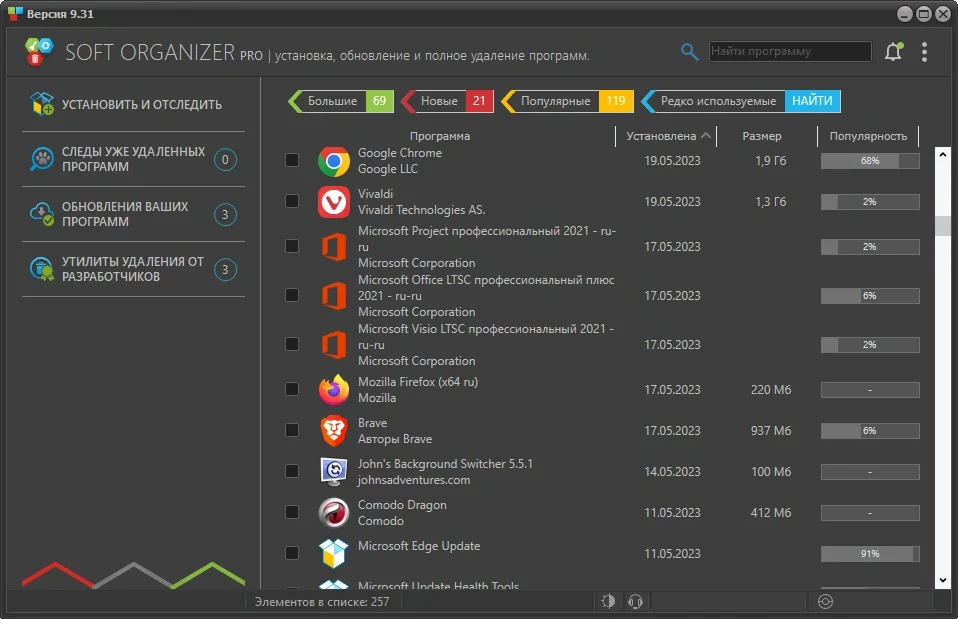Click the Google Chrome app icon

tap(334, 161)
